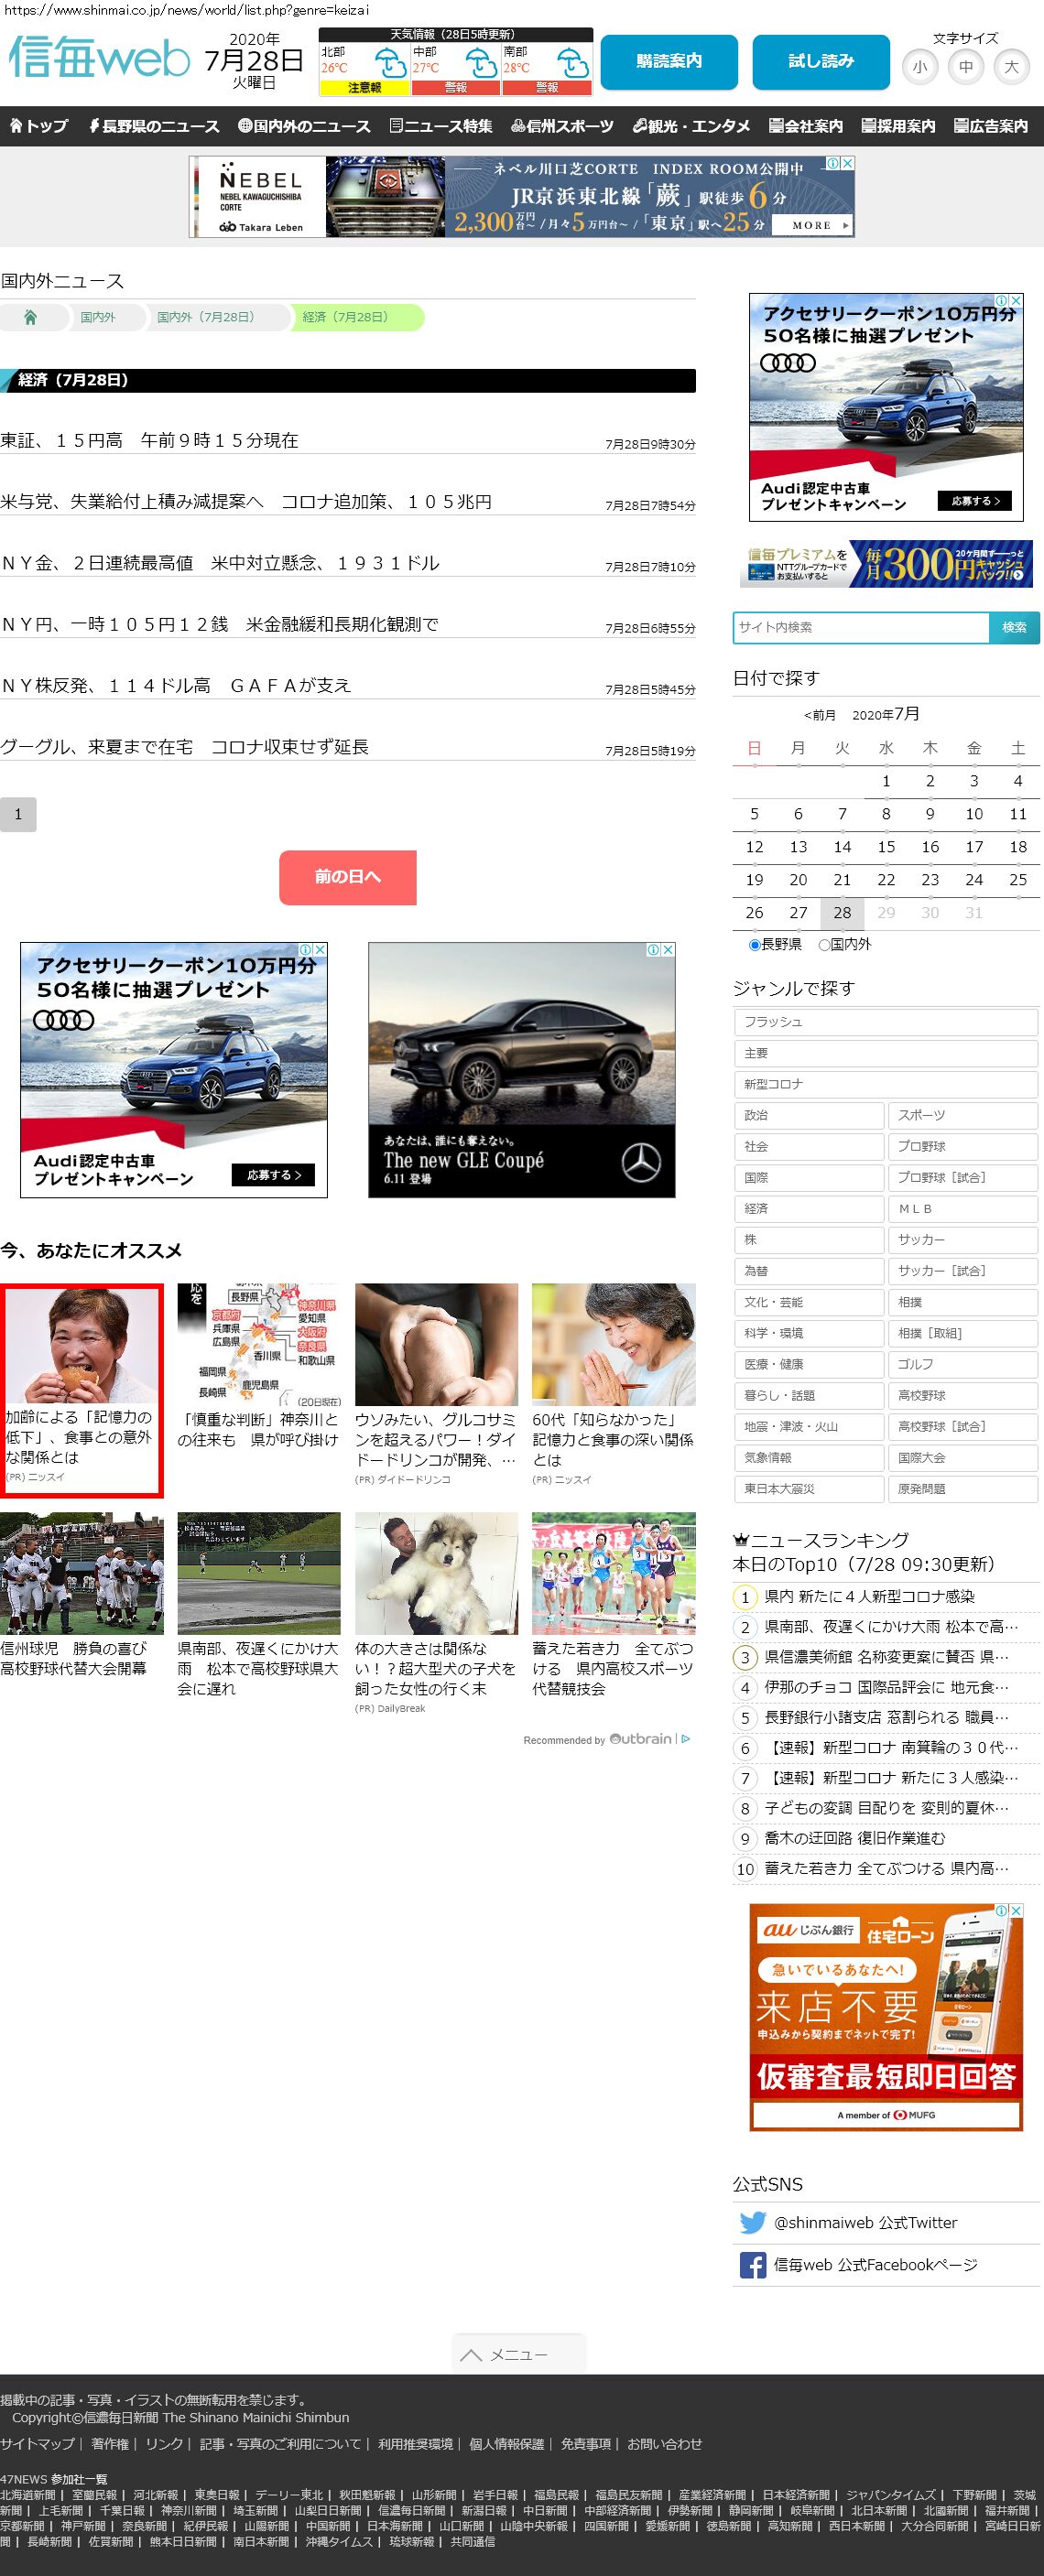Close the Audi sidebar ad

1016,301
